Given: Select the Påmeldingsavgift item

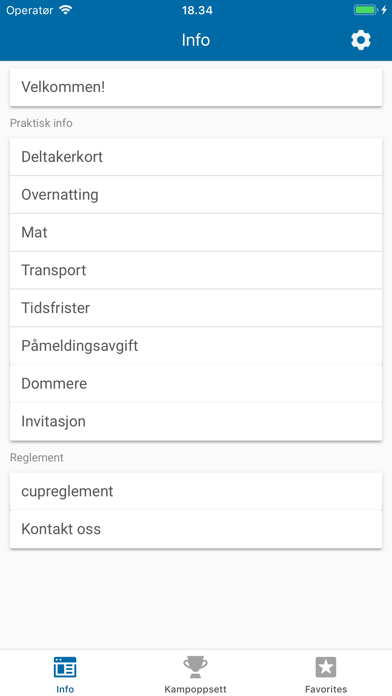Looking at the screenshot, I should click(x=196, y=346).
